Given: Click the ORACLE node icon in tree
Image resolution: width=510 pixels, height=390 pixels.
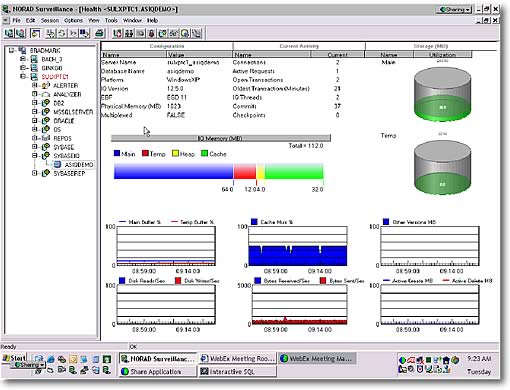Looking at the screenshot, I should pyautogui.click(x=46, y=121).
